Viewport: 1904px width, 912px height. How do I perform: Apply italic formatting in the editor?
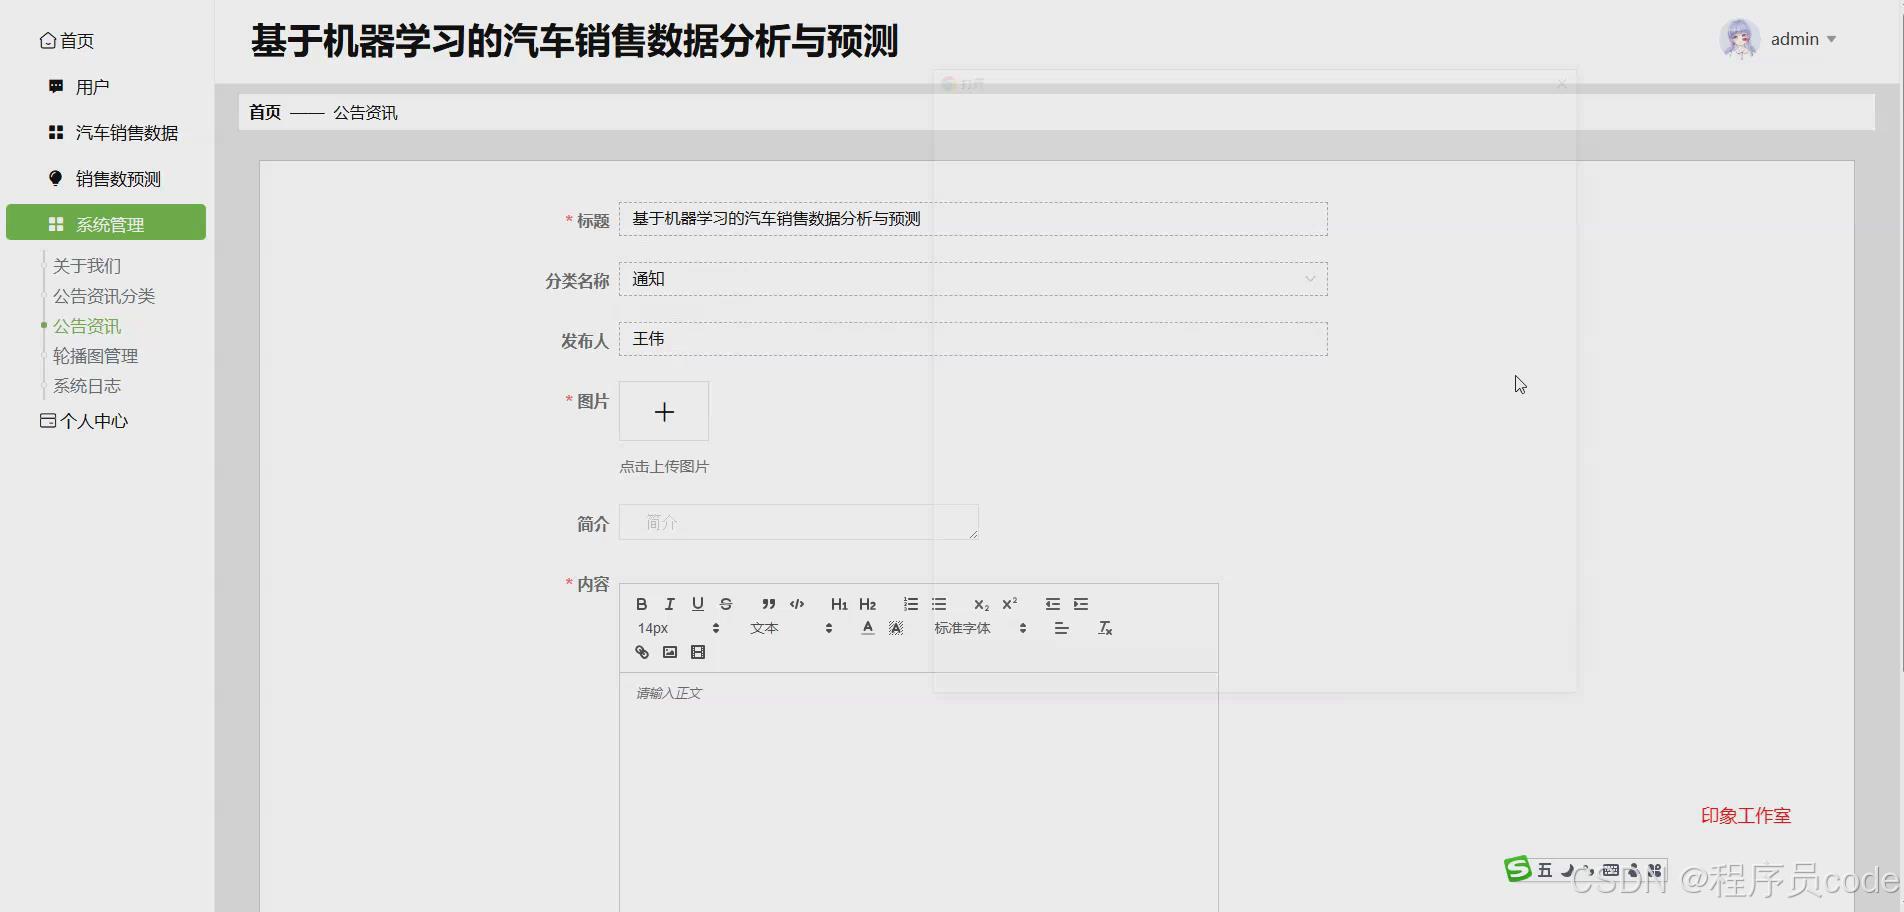click(x=669, y=604)
